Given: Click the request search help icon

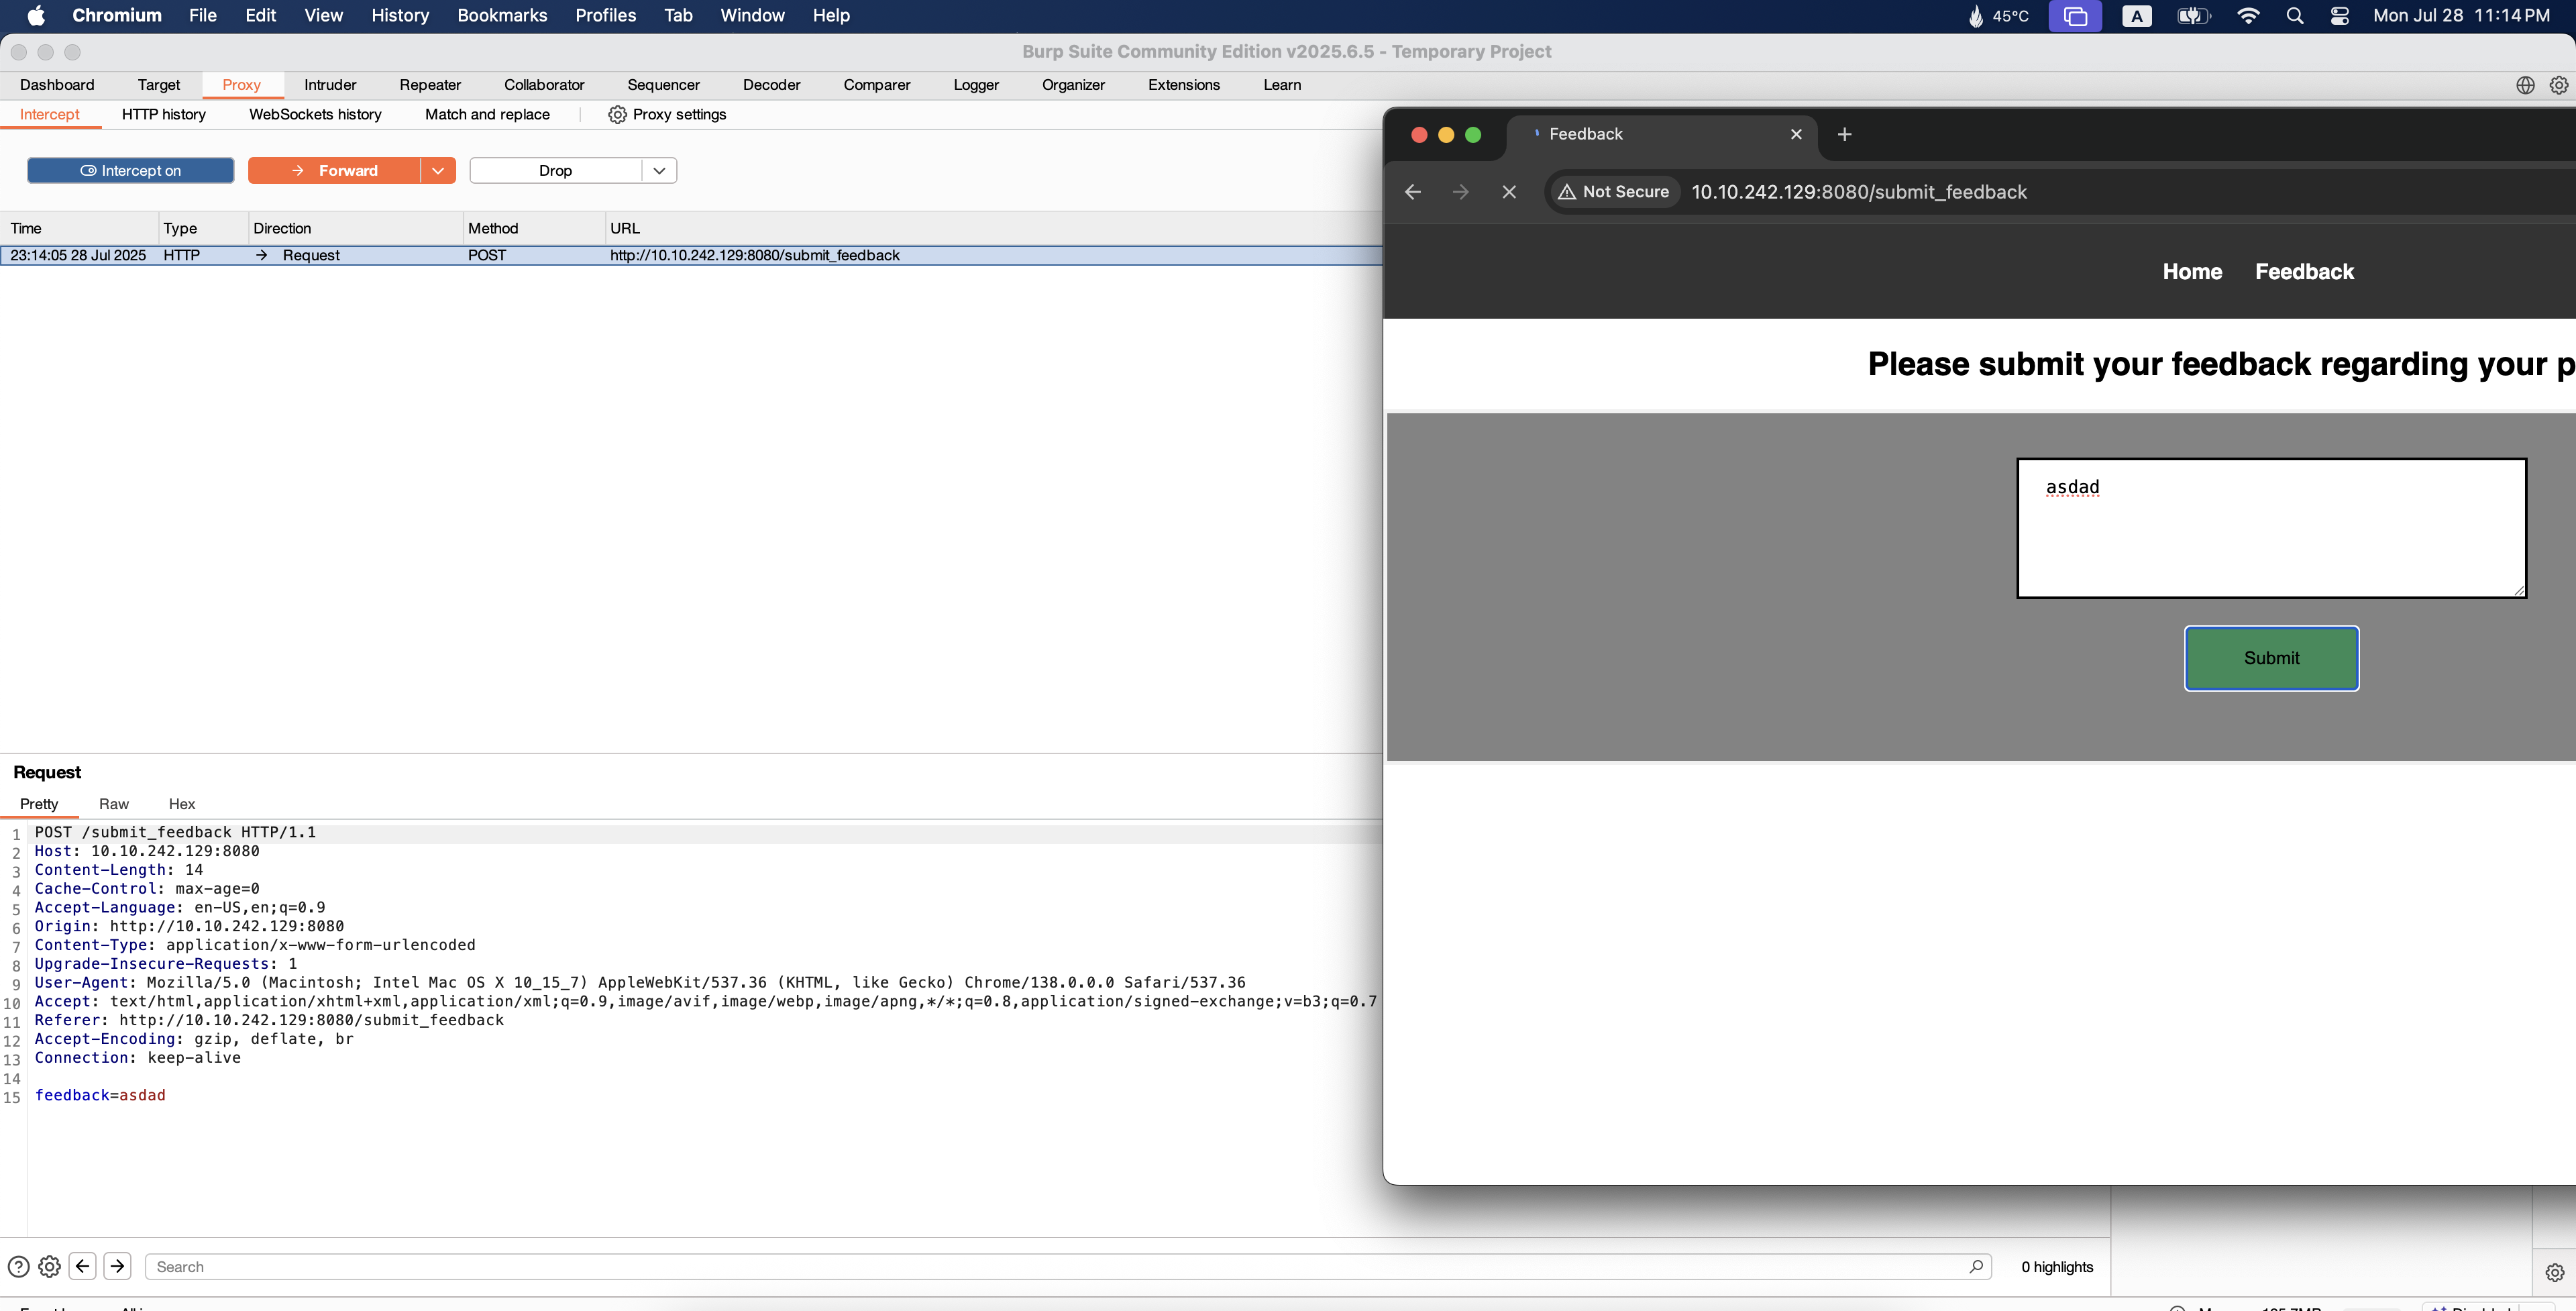Looking at the screenshot, I should (18, 1266).
